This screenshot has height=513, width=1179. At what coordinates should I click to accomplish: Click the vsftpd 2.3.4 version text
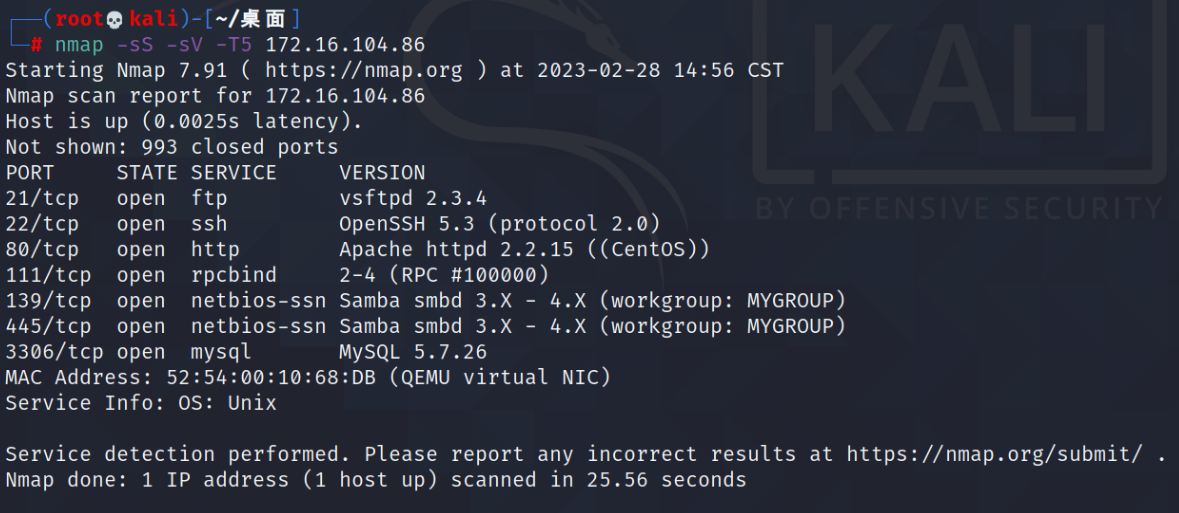click(x=413, y=199)
